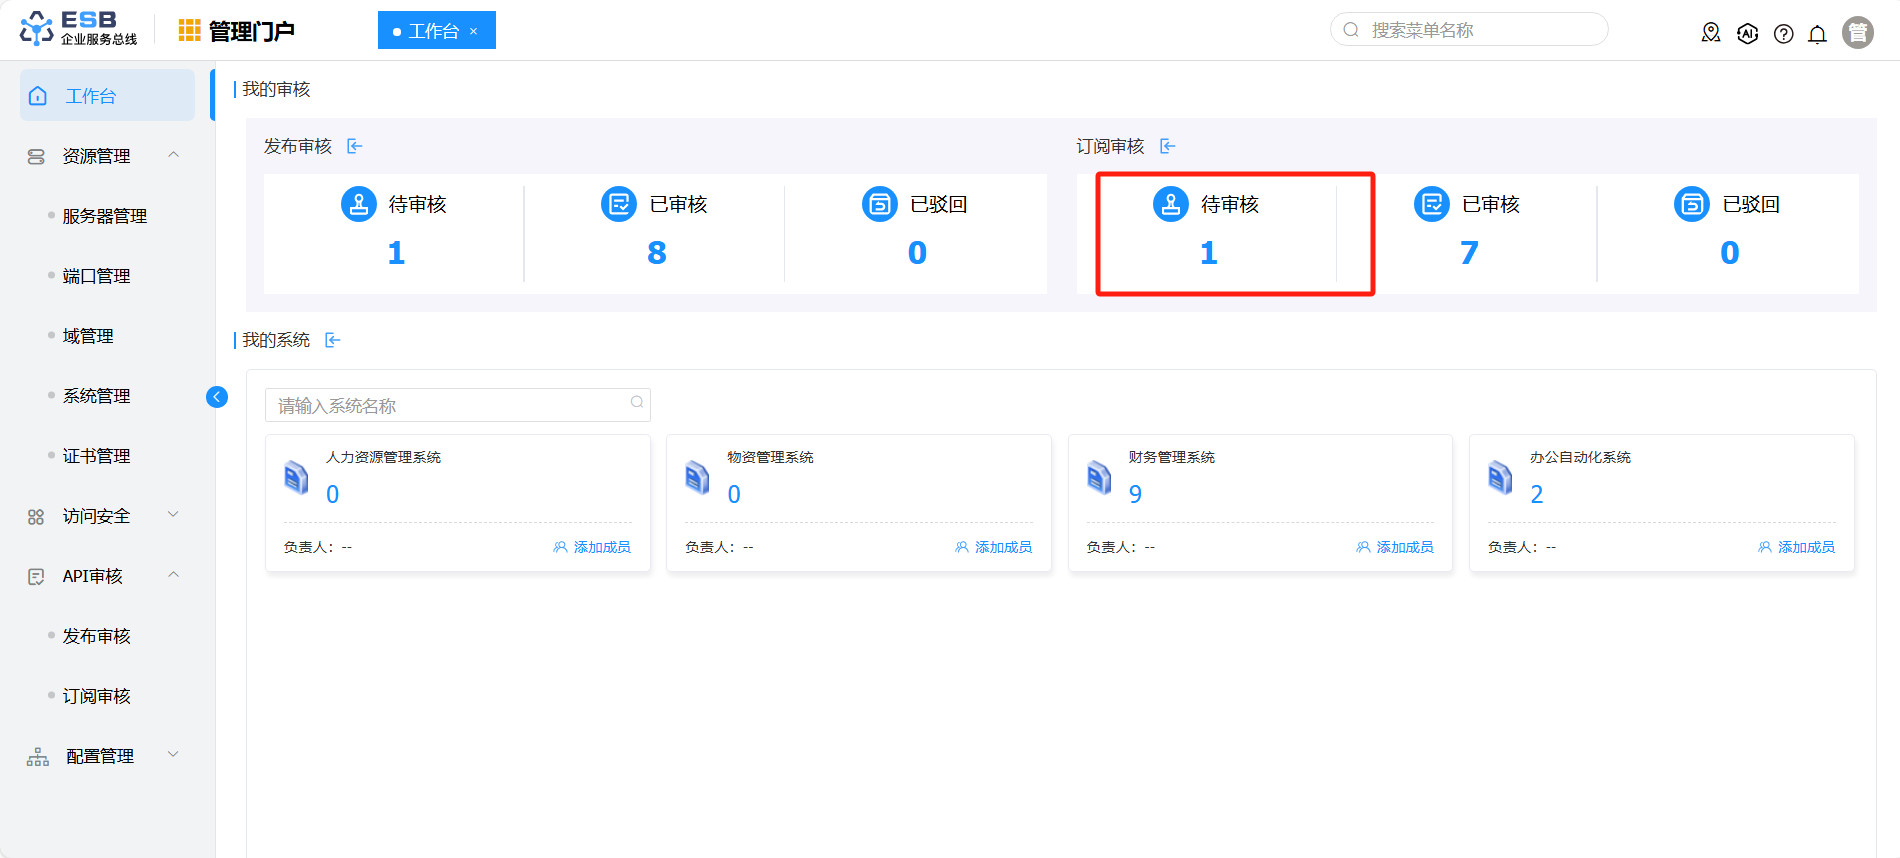Expand the 配置管理 menu group
This screenshot has height=858, width=1900.
173,755
